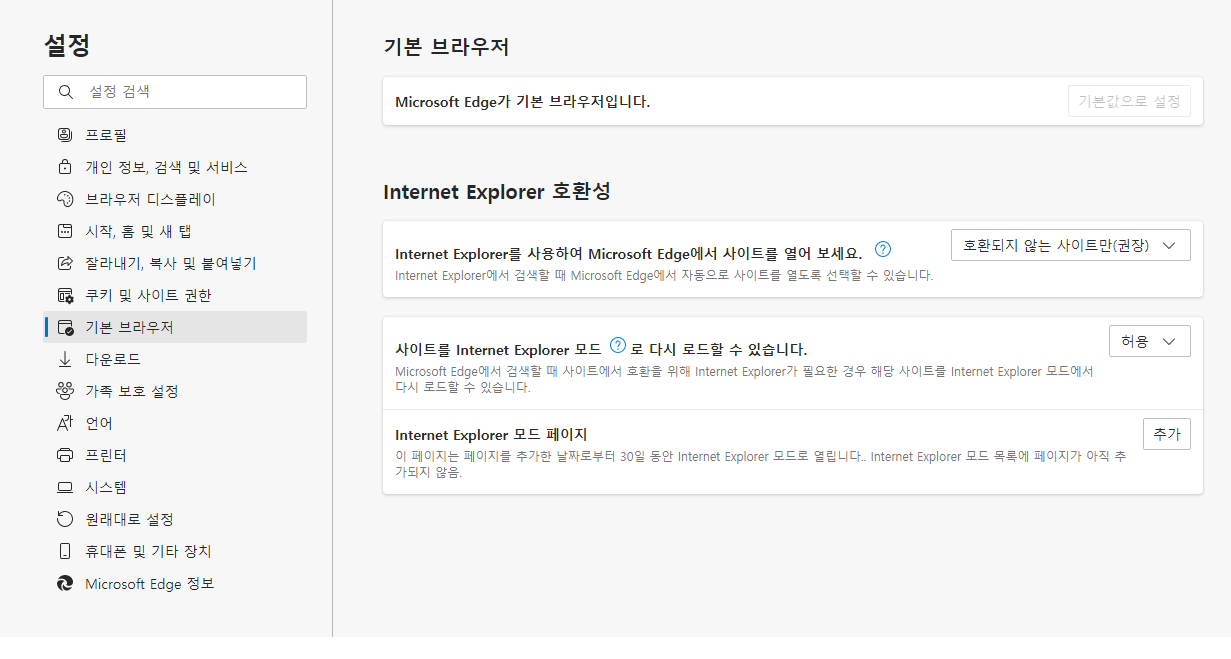1231x659 pixels.
Task: Open the 허용 dropdown
Action: tap(1149, 341)
